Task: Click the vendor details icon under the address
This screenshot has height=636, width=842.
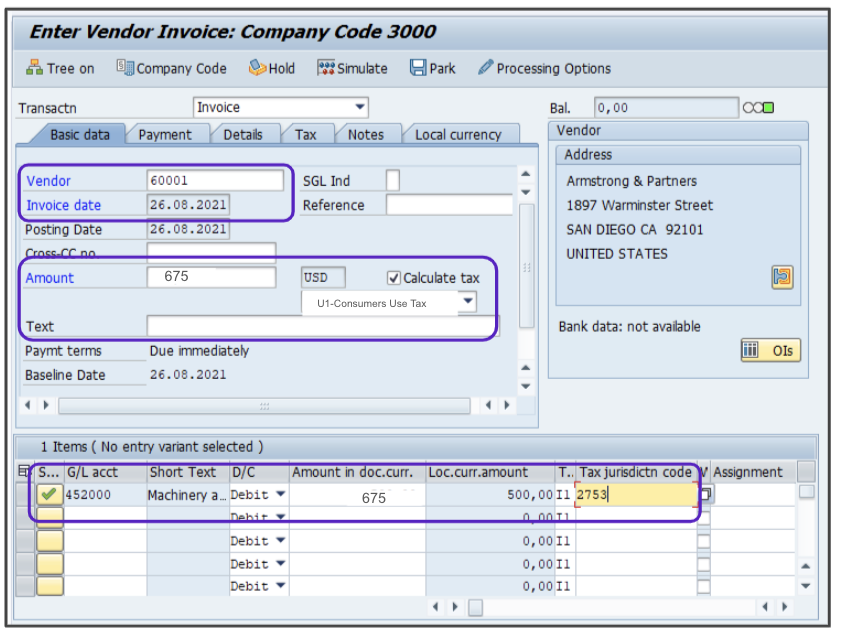Action: coord(782,278)
